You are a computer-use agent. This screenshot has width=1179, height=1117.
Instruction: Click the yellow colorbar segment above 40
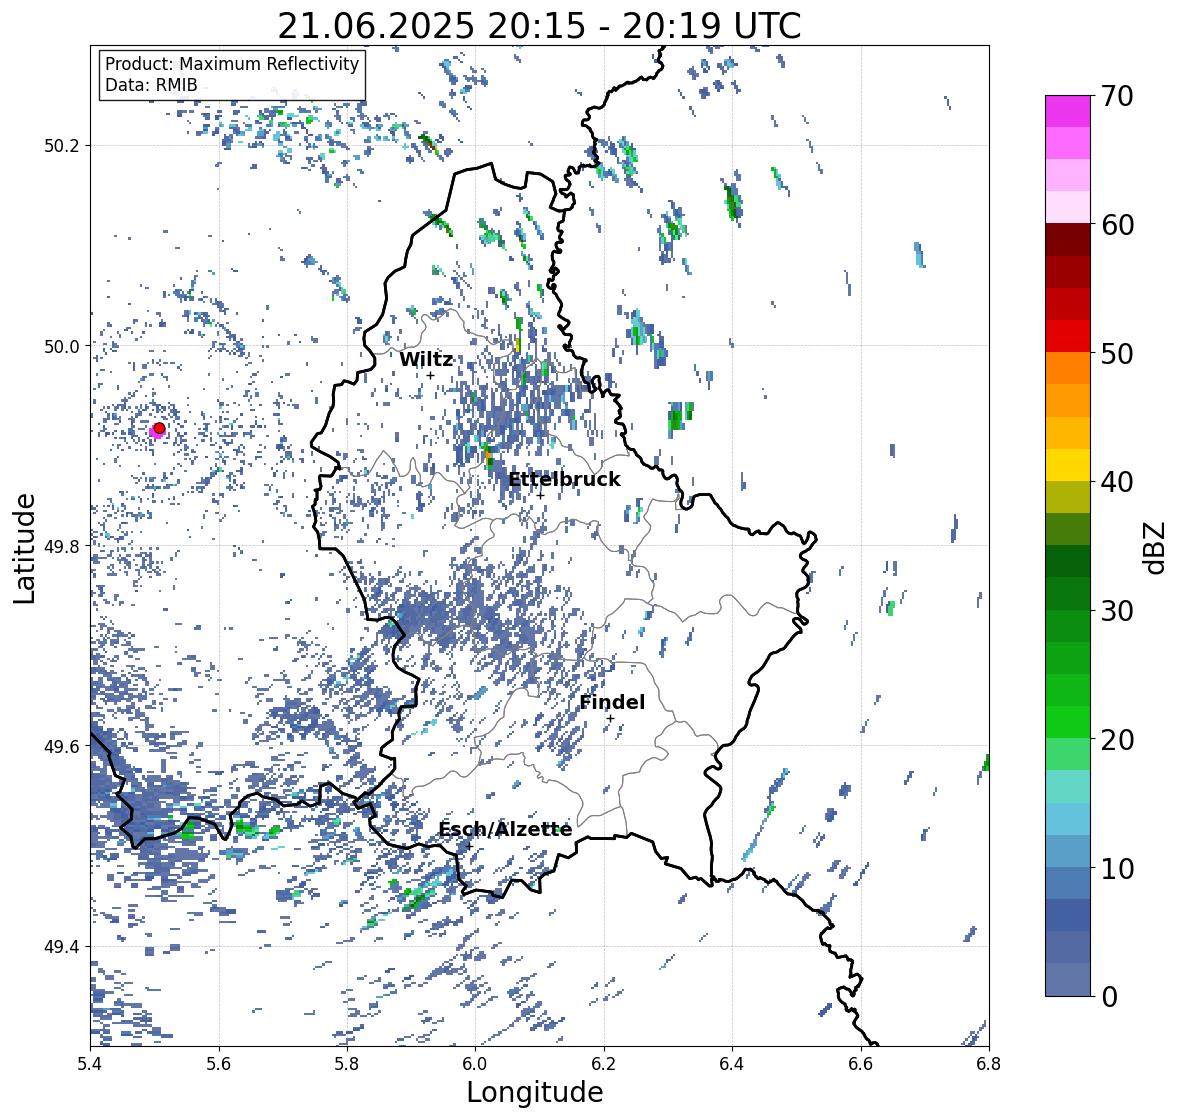click(1068, 465)
